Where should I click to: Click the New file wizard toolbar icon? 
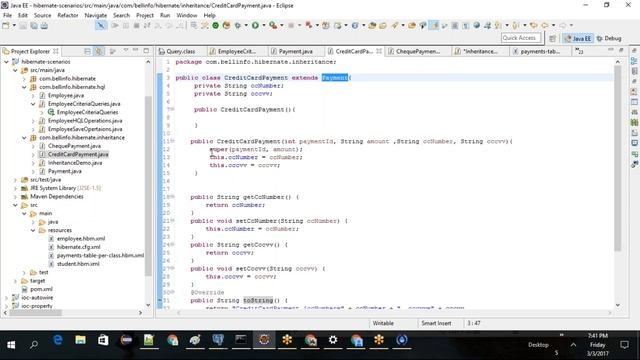[6, 26]
